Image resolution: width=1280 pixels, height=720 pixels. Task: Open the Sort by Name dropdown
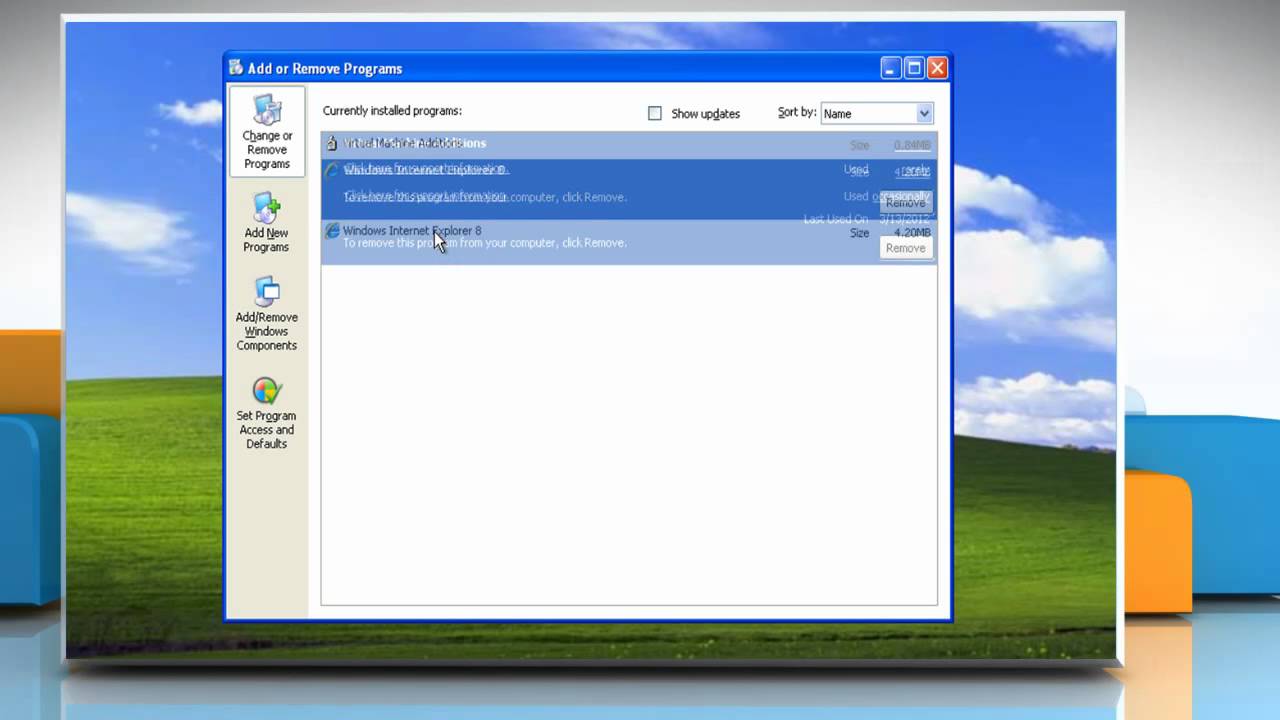(877, 113)
